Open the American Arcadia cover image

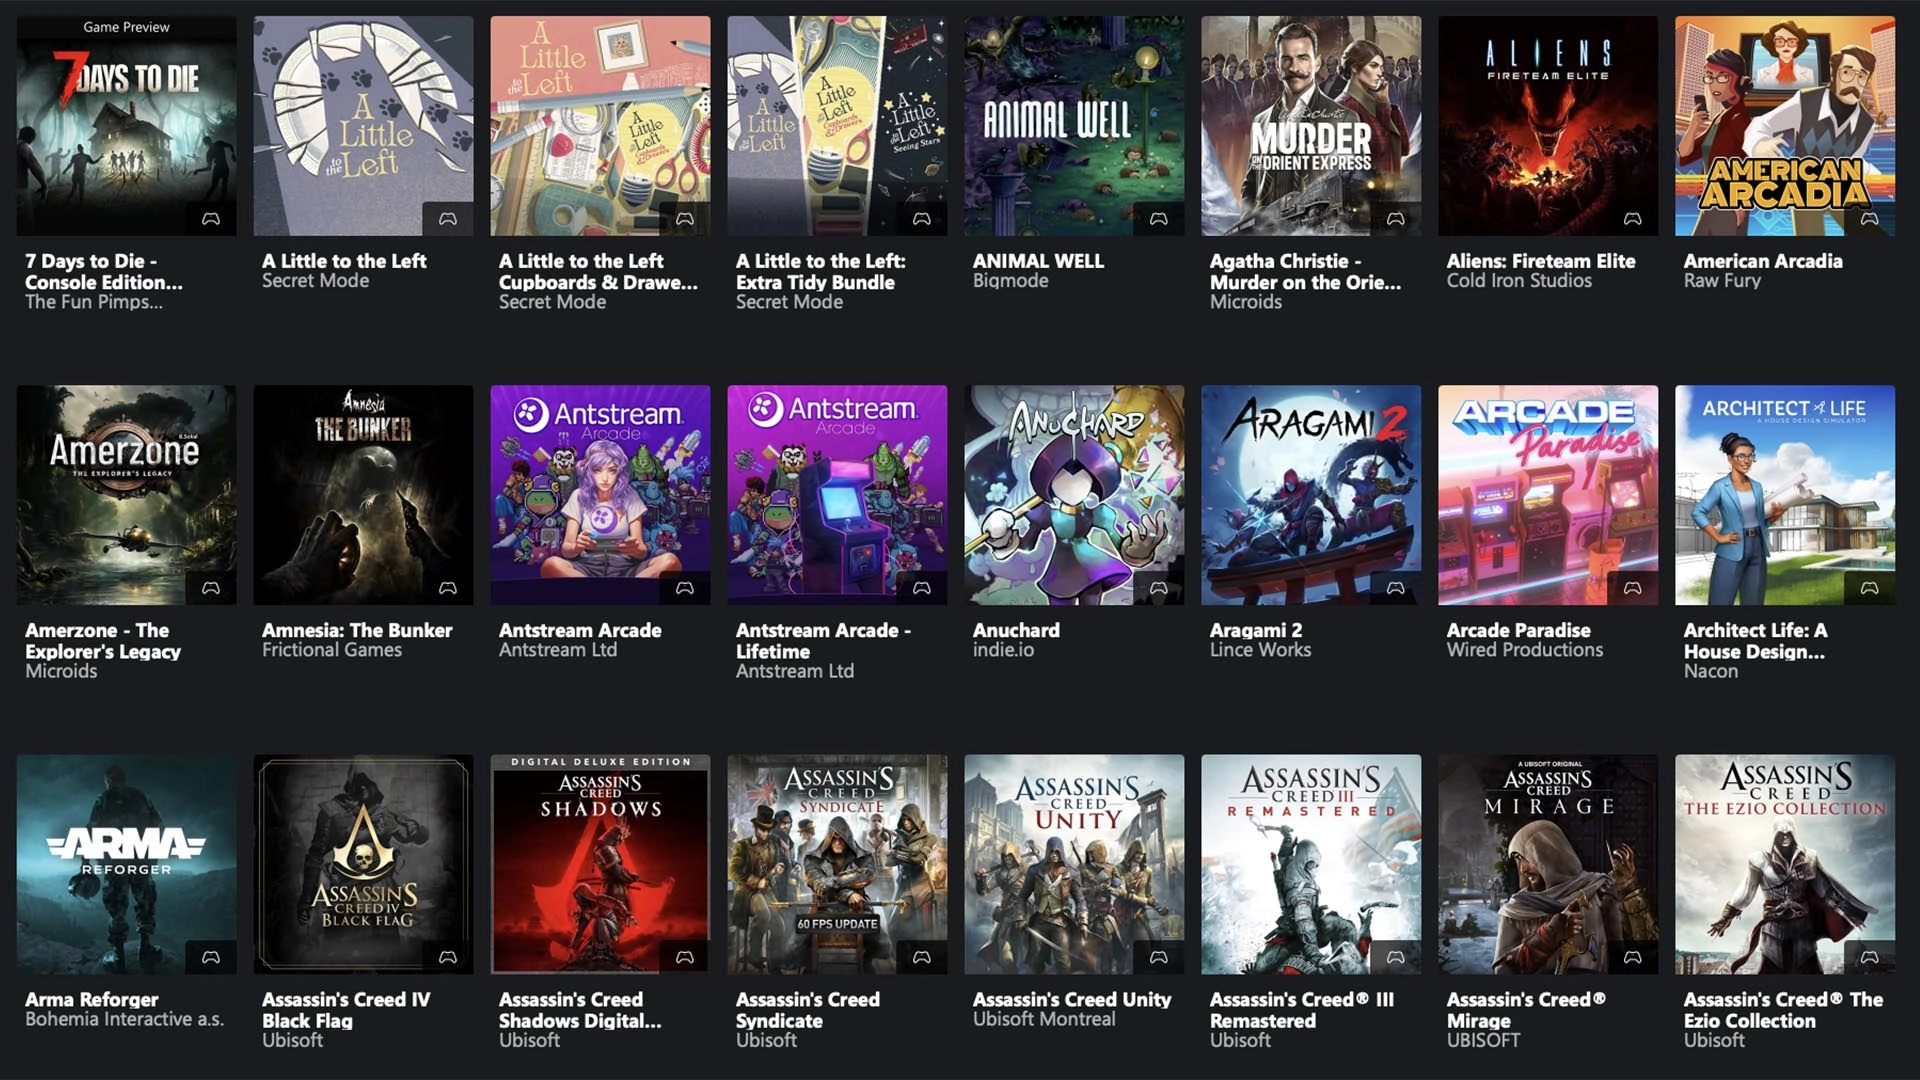point(1785,126)
